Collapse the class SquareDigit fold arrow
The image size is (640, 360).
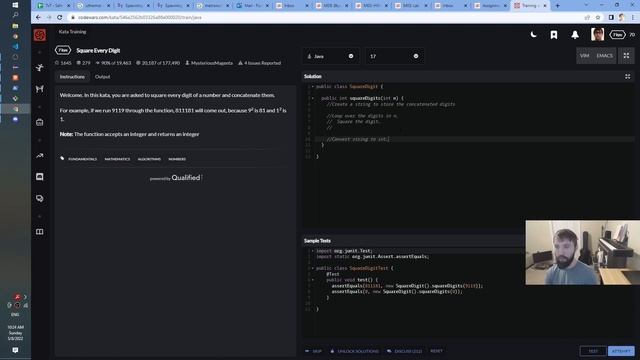point(313,87)
